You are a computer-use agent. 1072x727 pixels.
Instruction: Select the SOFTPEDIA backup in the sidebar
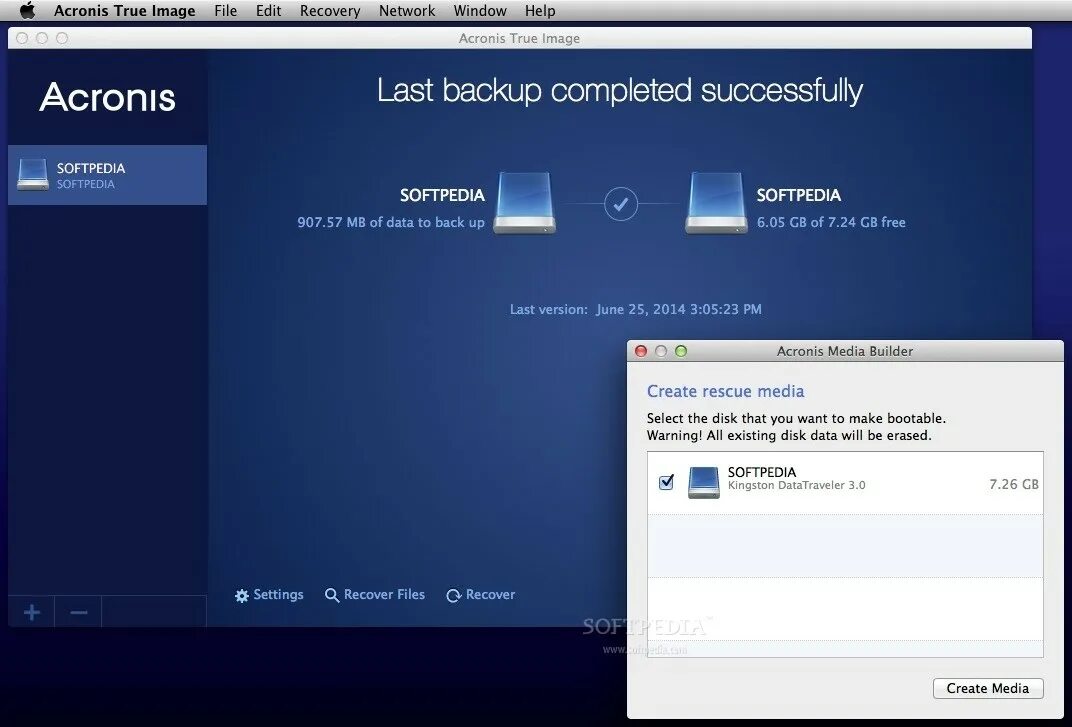pyautogui.click(x=107, y=174)
